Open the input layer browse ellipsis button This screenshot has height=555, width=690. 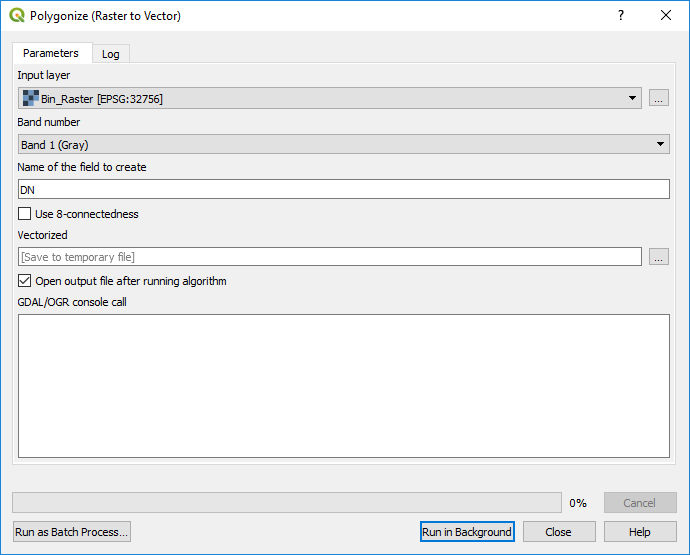[x=658, y=98]
